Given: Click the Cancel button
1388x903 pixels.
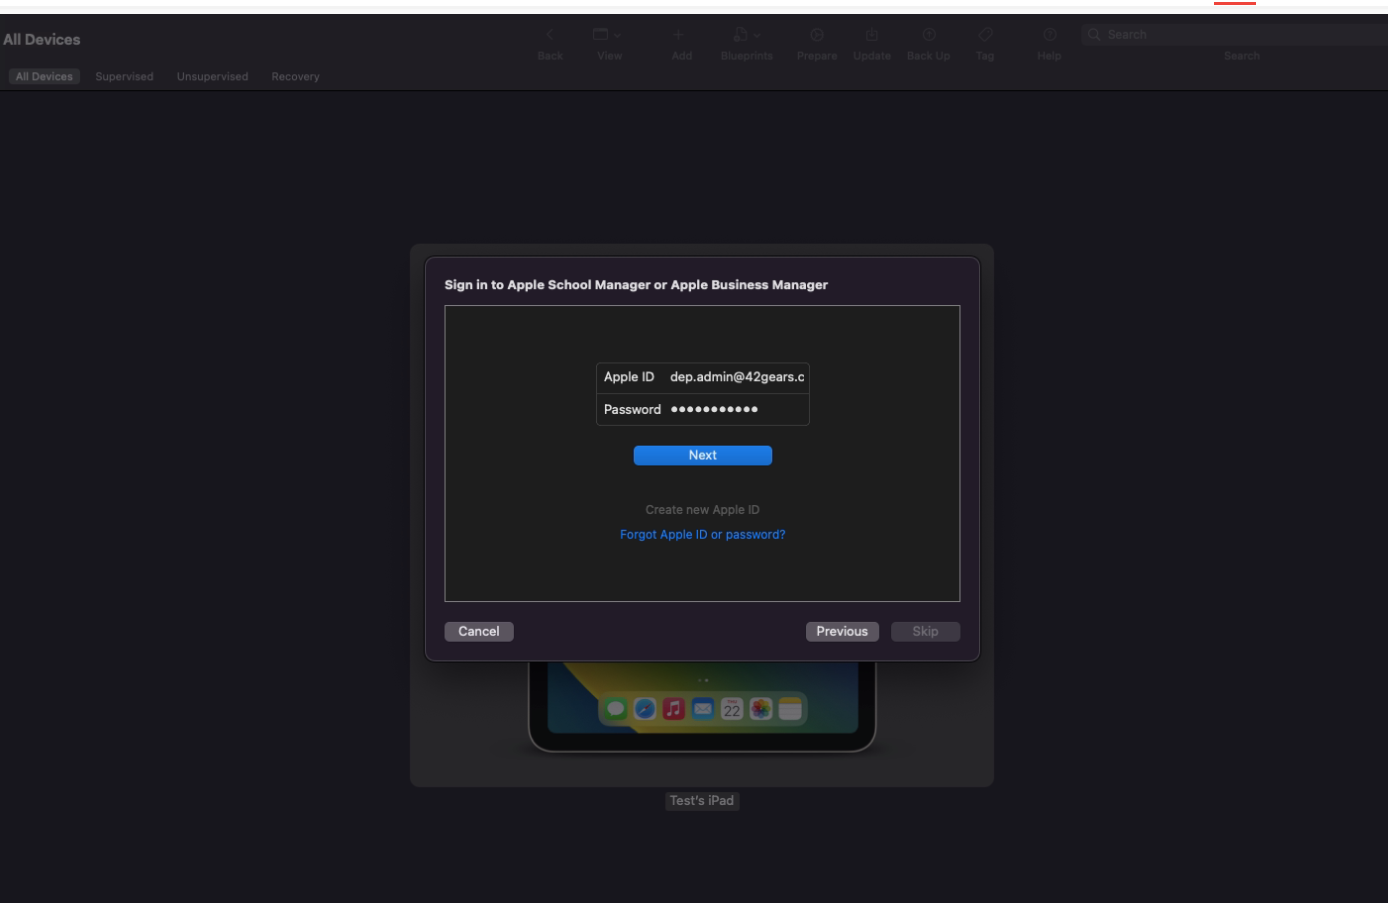Looking at the screenshot, I should point(479,631).
